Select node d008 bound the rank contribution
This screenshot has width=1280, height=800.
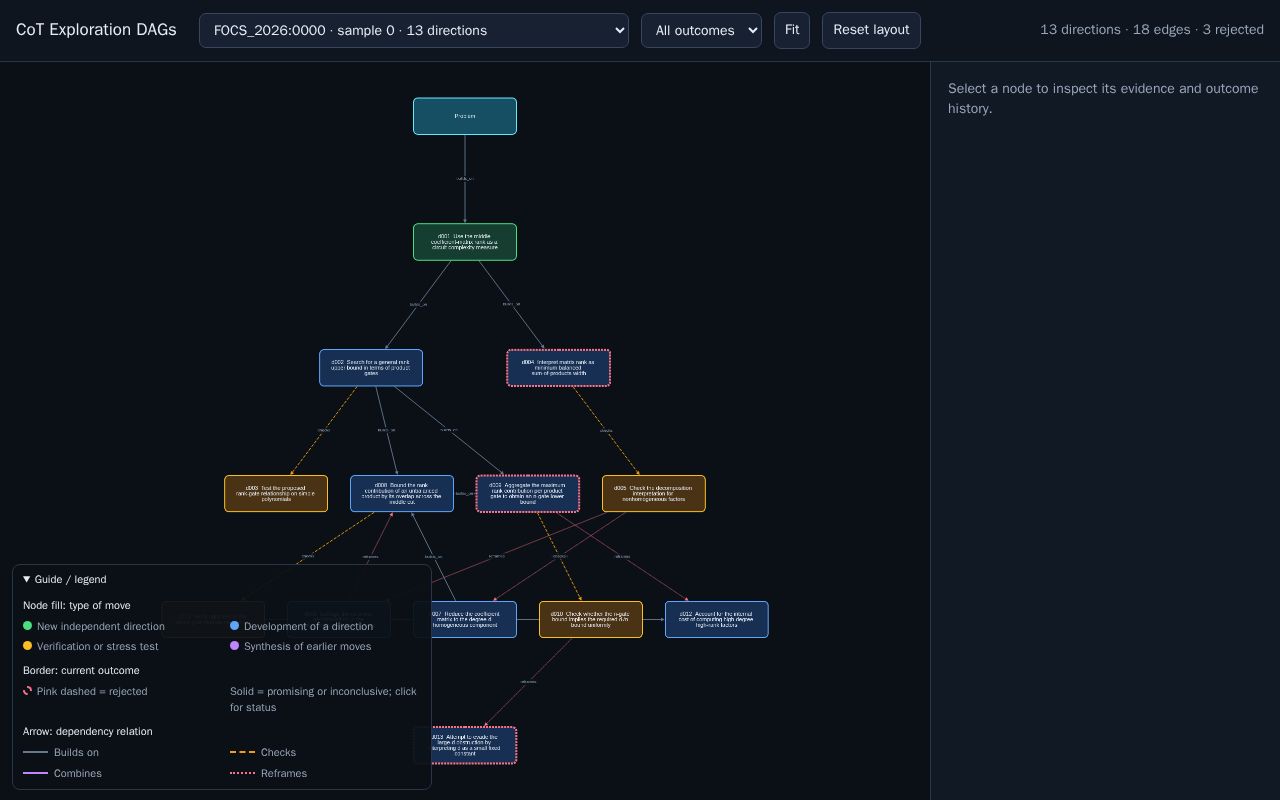pos(402,494)
